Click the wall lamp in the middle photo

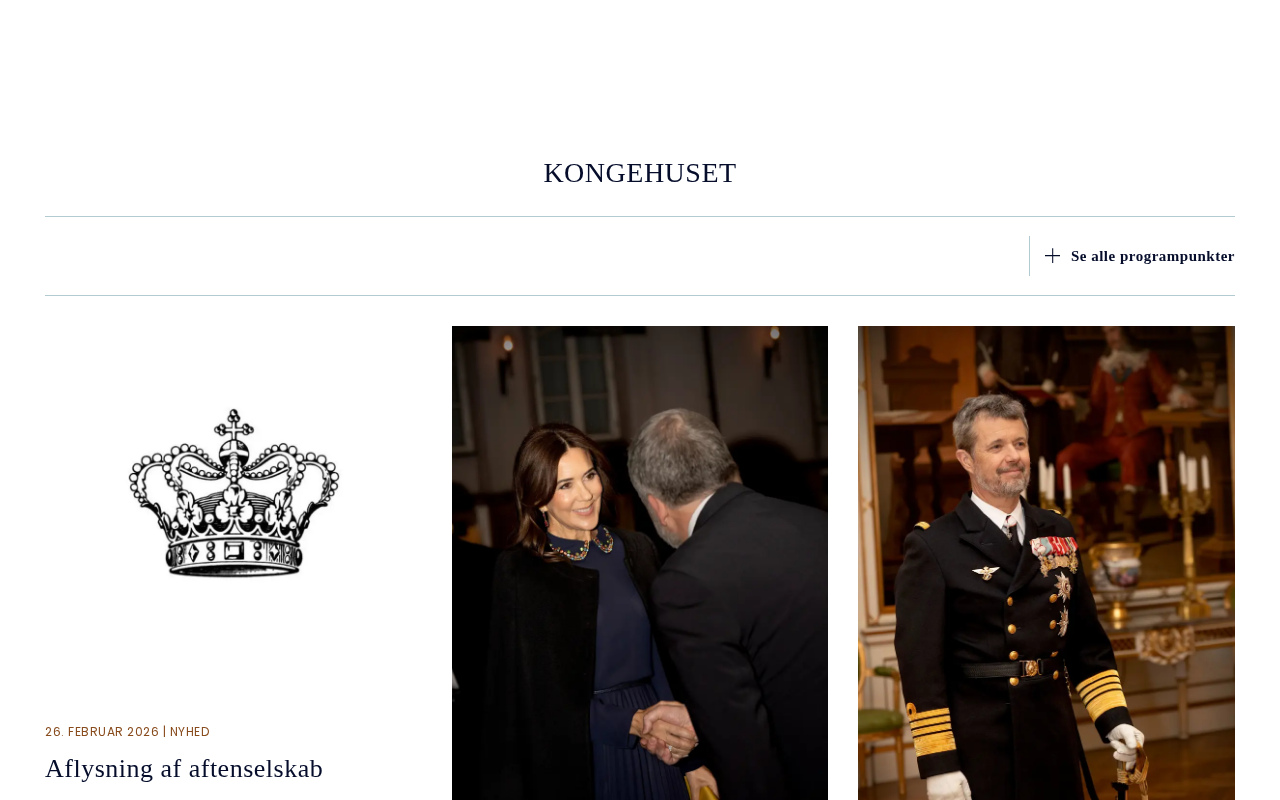click(507, 360)
